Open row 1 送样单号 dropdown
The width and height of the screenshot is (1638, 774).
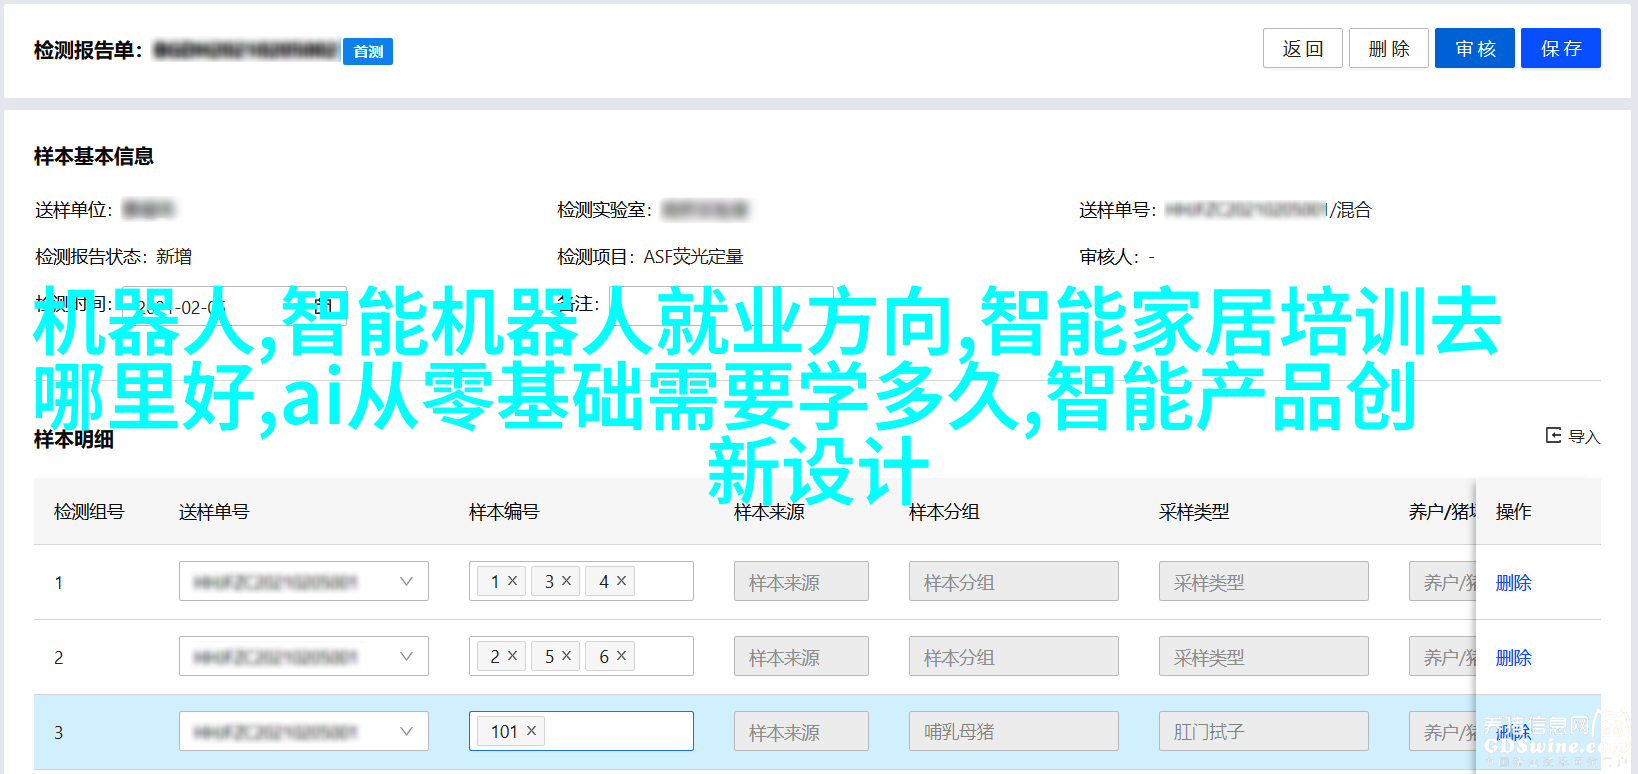click(x=304, y=581)
